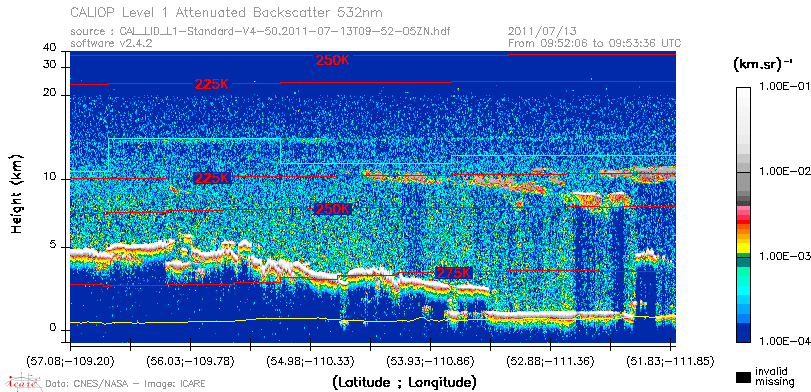Click the 40 tick label on the height axis
This screenshot has width=811, height=392.
click(50, 48)
